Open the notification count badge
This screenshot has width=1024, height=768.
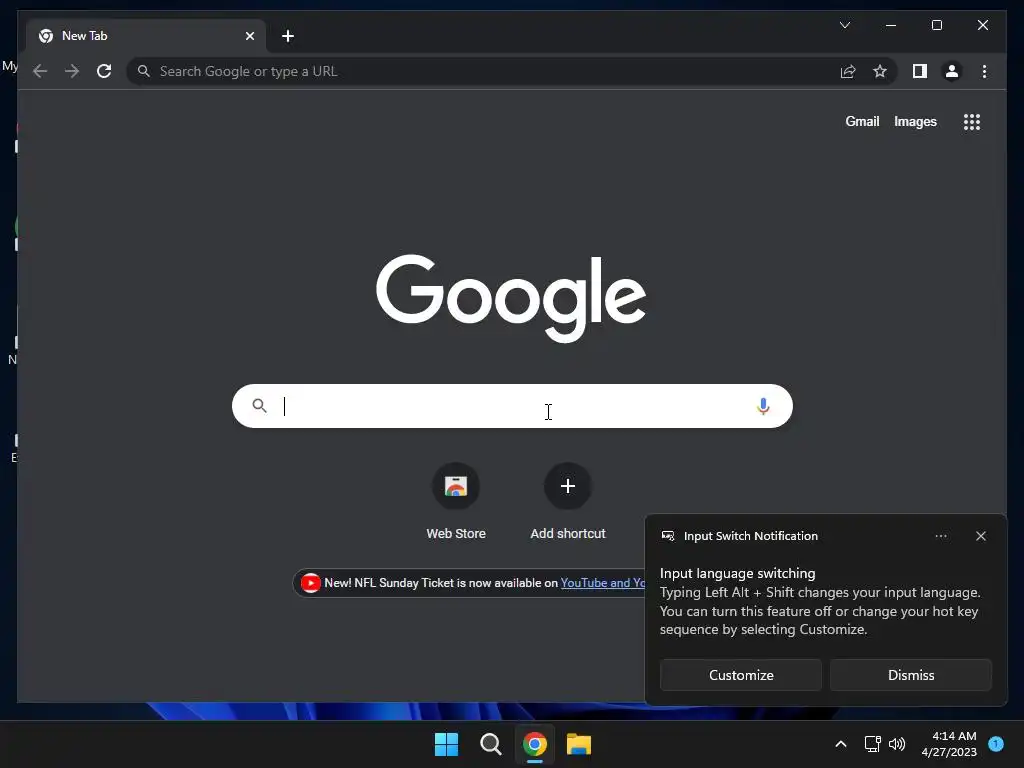click(996, 743)
